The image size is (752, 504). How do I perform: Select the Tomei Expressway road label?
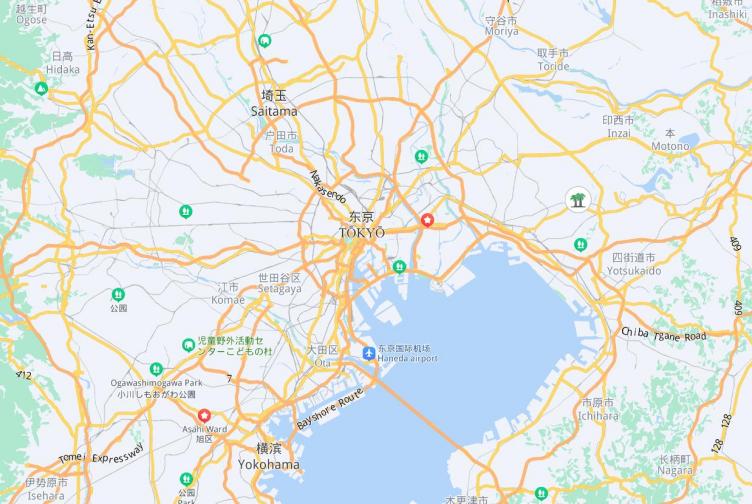(101, 454)
